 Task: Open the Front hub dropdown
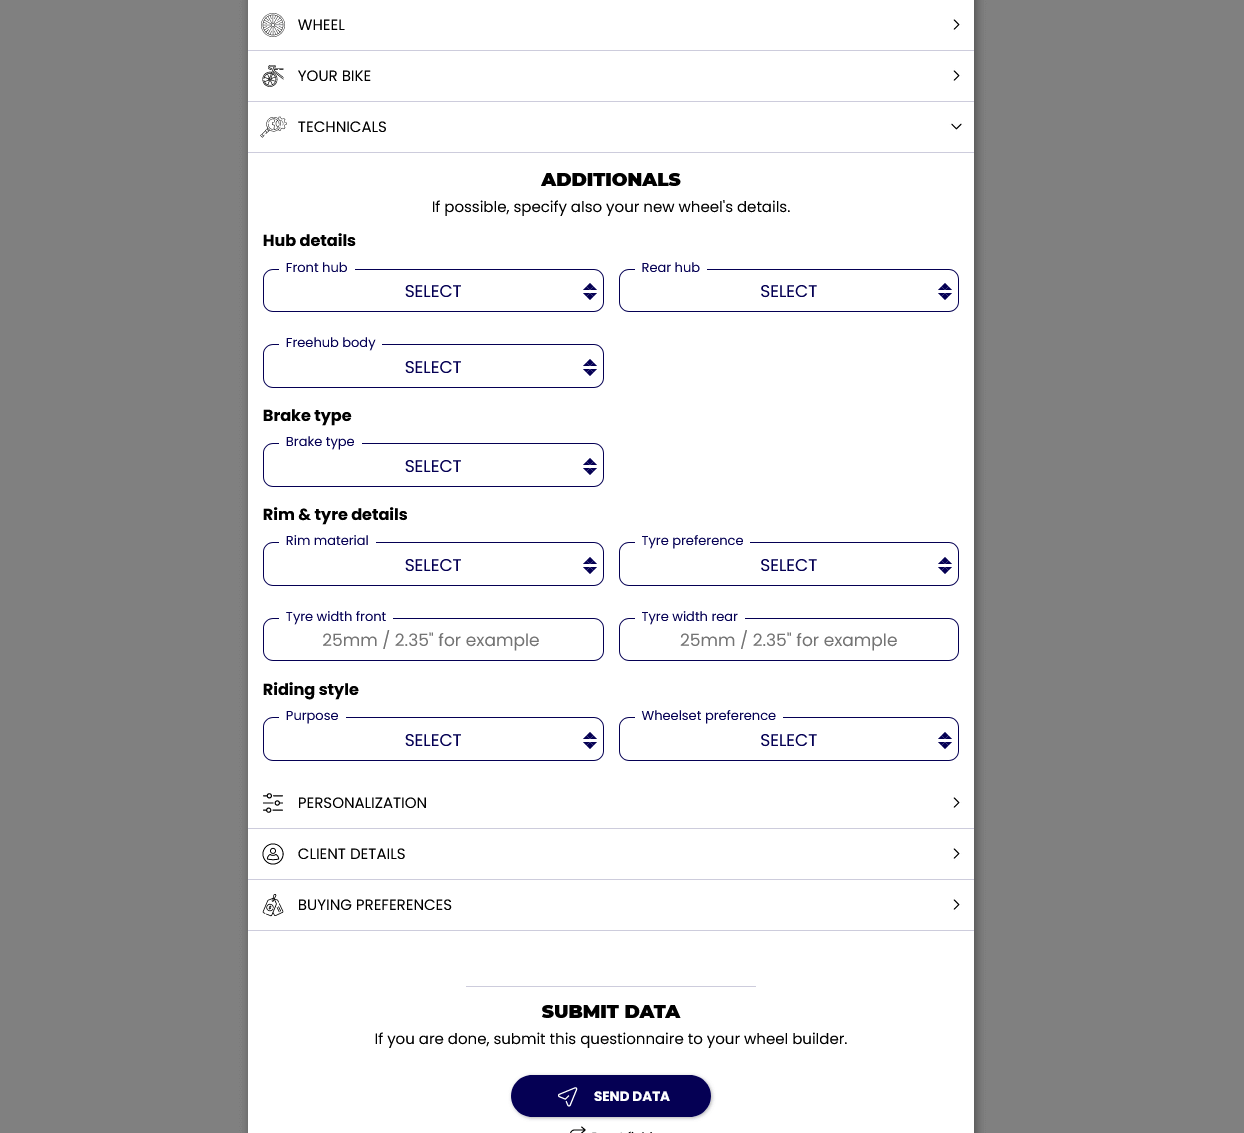click(433, 291)
